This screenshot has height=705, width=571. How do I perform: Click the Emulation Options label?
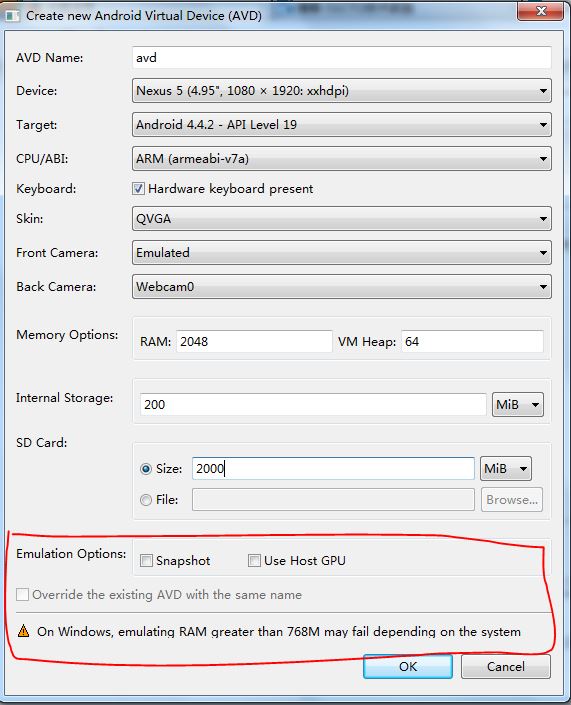[71, 553]
